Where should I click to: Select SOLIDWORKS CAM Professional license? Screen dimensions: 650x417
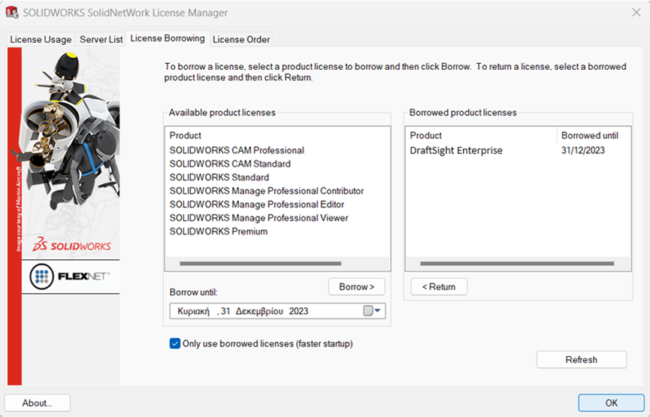coord(236,150)
